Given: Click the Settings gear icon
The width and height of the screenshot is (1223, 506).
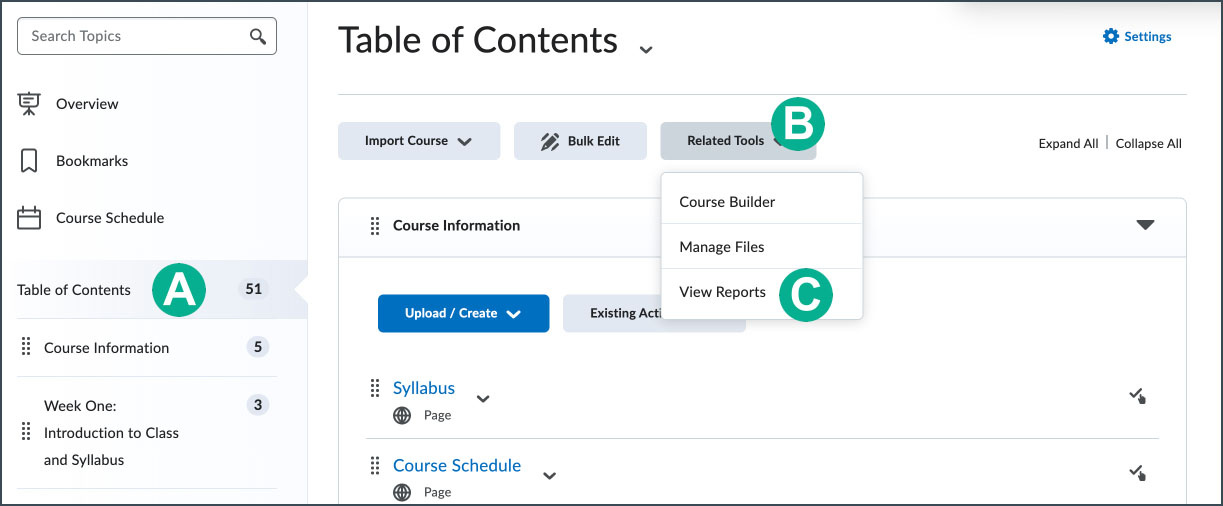Looking at the screenshot, I should tap(1110, 36).
